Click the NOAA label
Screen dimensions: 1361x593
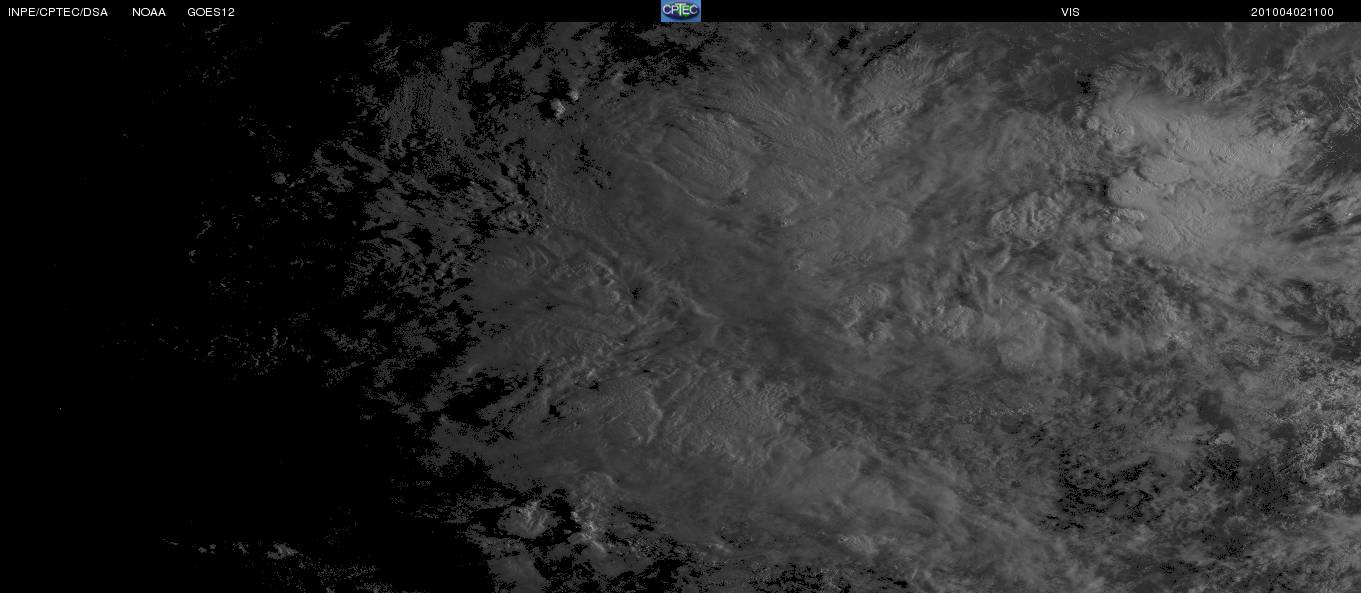pyautogui.click(x=149, y=12)
